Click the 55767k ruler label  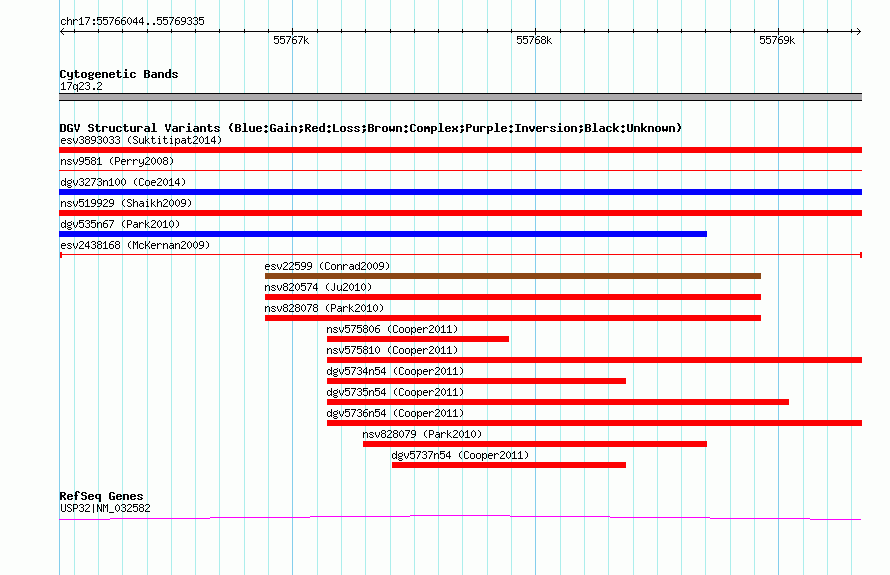click(291, 40)
